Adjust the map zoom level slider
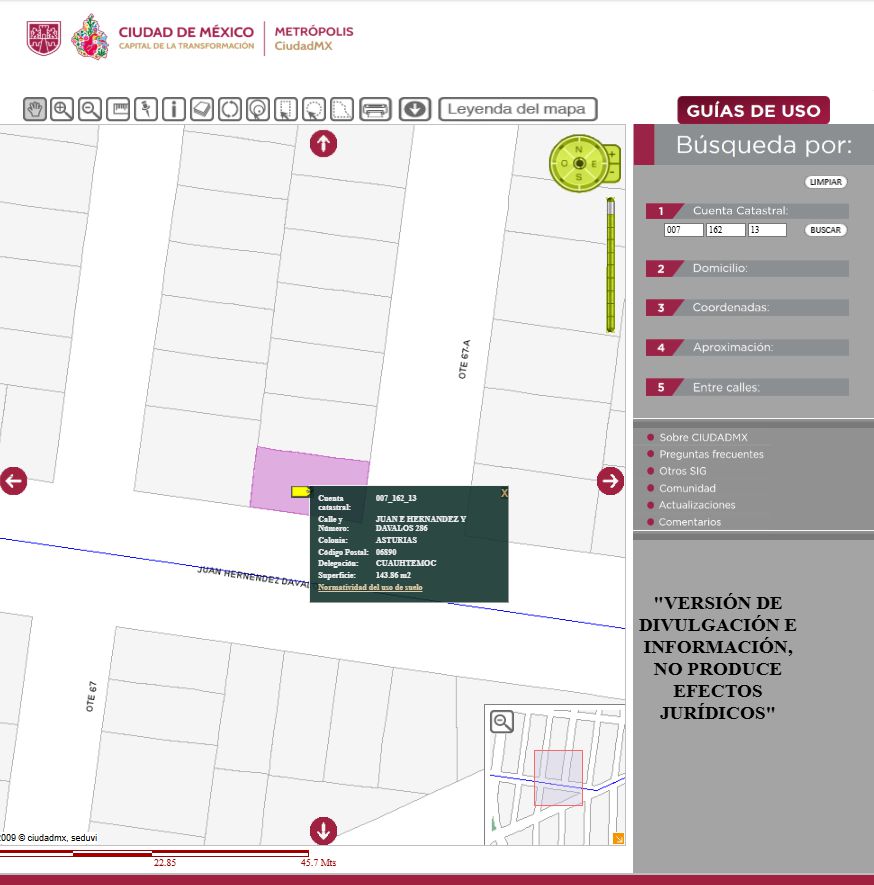This screenshot has width=874, height=885. pyautogui.click(x=611, y=265)
